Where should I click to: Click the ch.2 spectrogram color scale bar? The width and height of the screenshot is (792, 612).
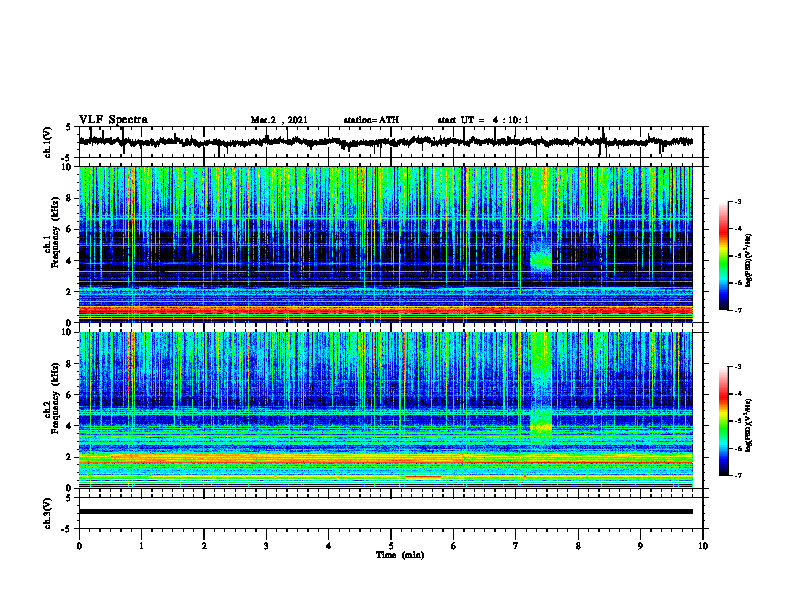(x=724, y=421)
